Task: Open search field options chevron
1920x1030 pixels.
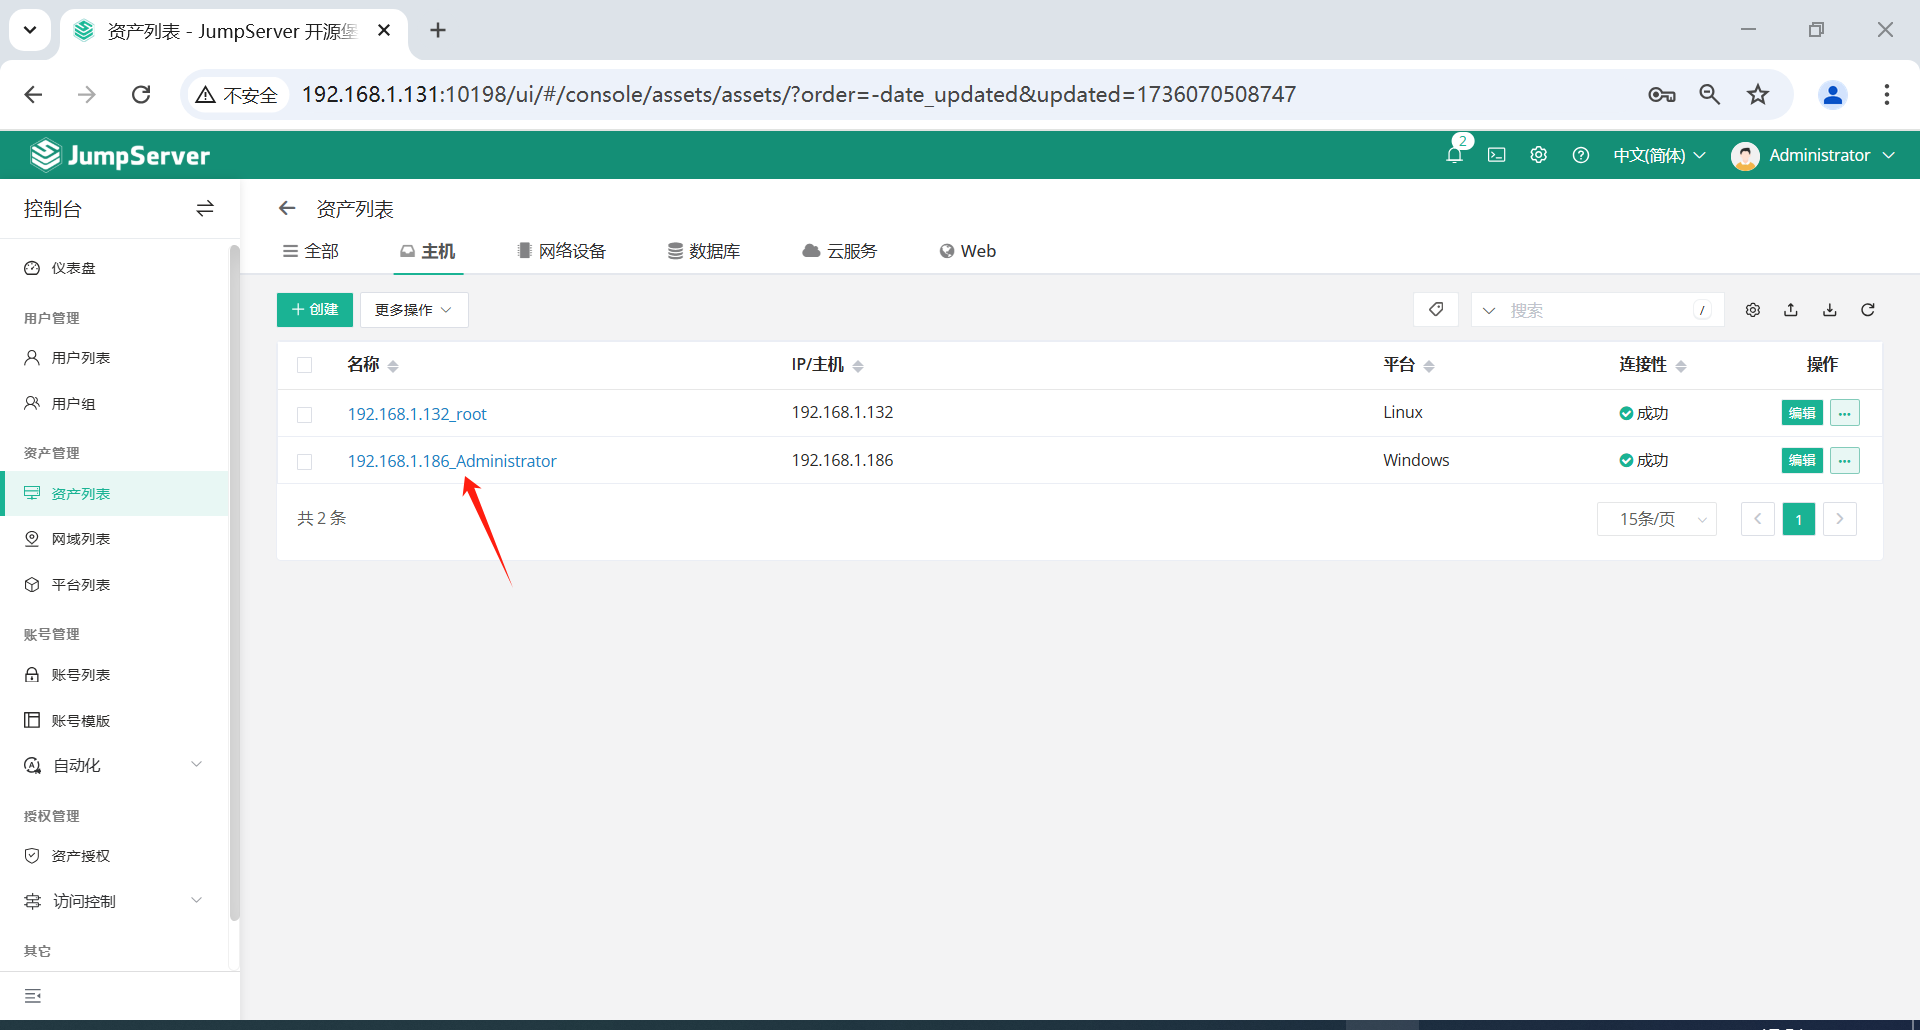Action: (x=1489, y=310)
